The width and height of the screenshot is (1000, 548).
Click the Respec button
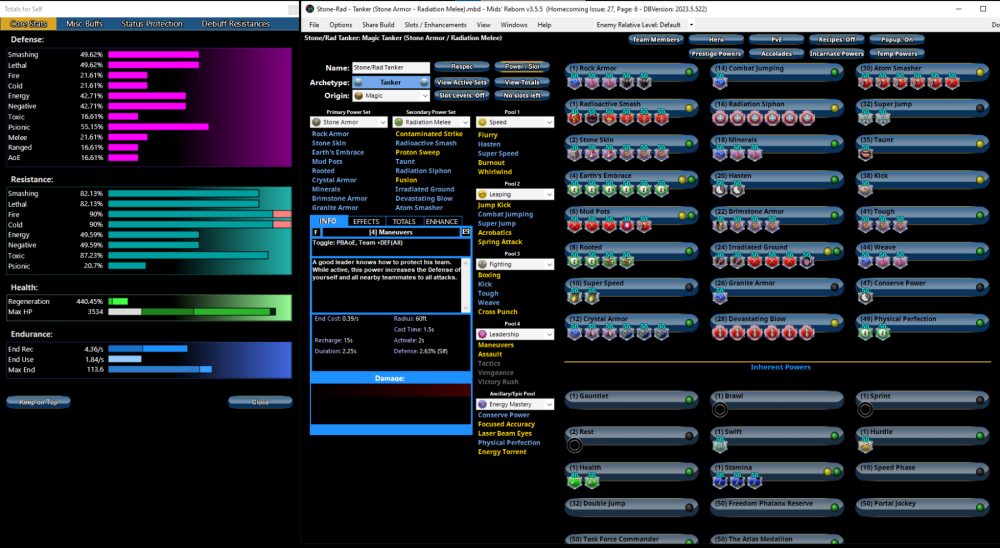[x=461, y=67]
